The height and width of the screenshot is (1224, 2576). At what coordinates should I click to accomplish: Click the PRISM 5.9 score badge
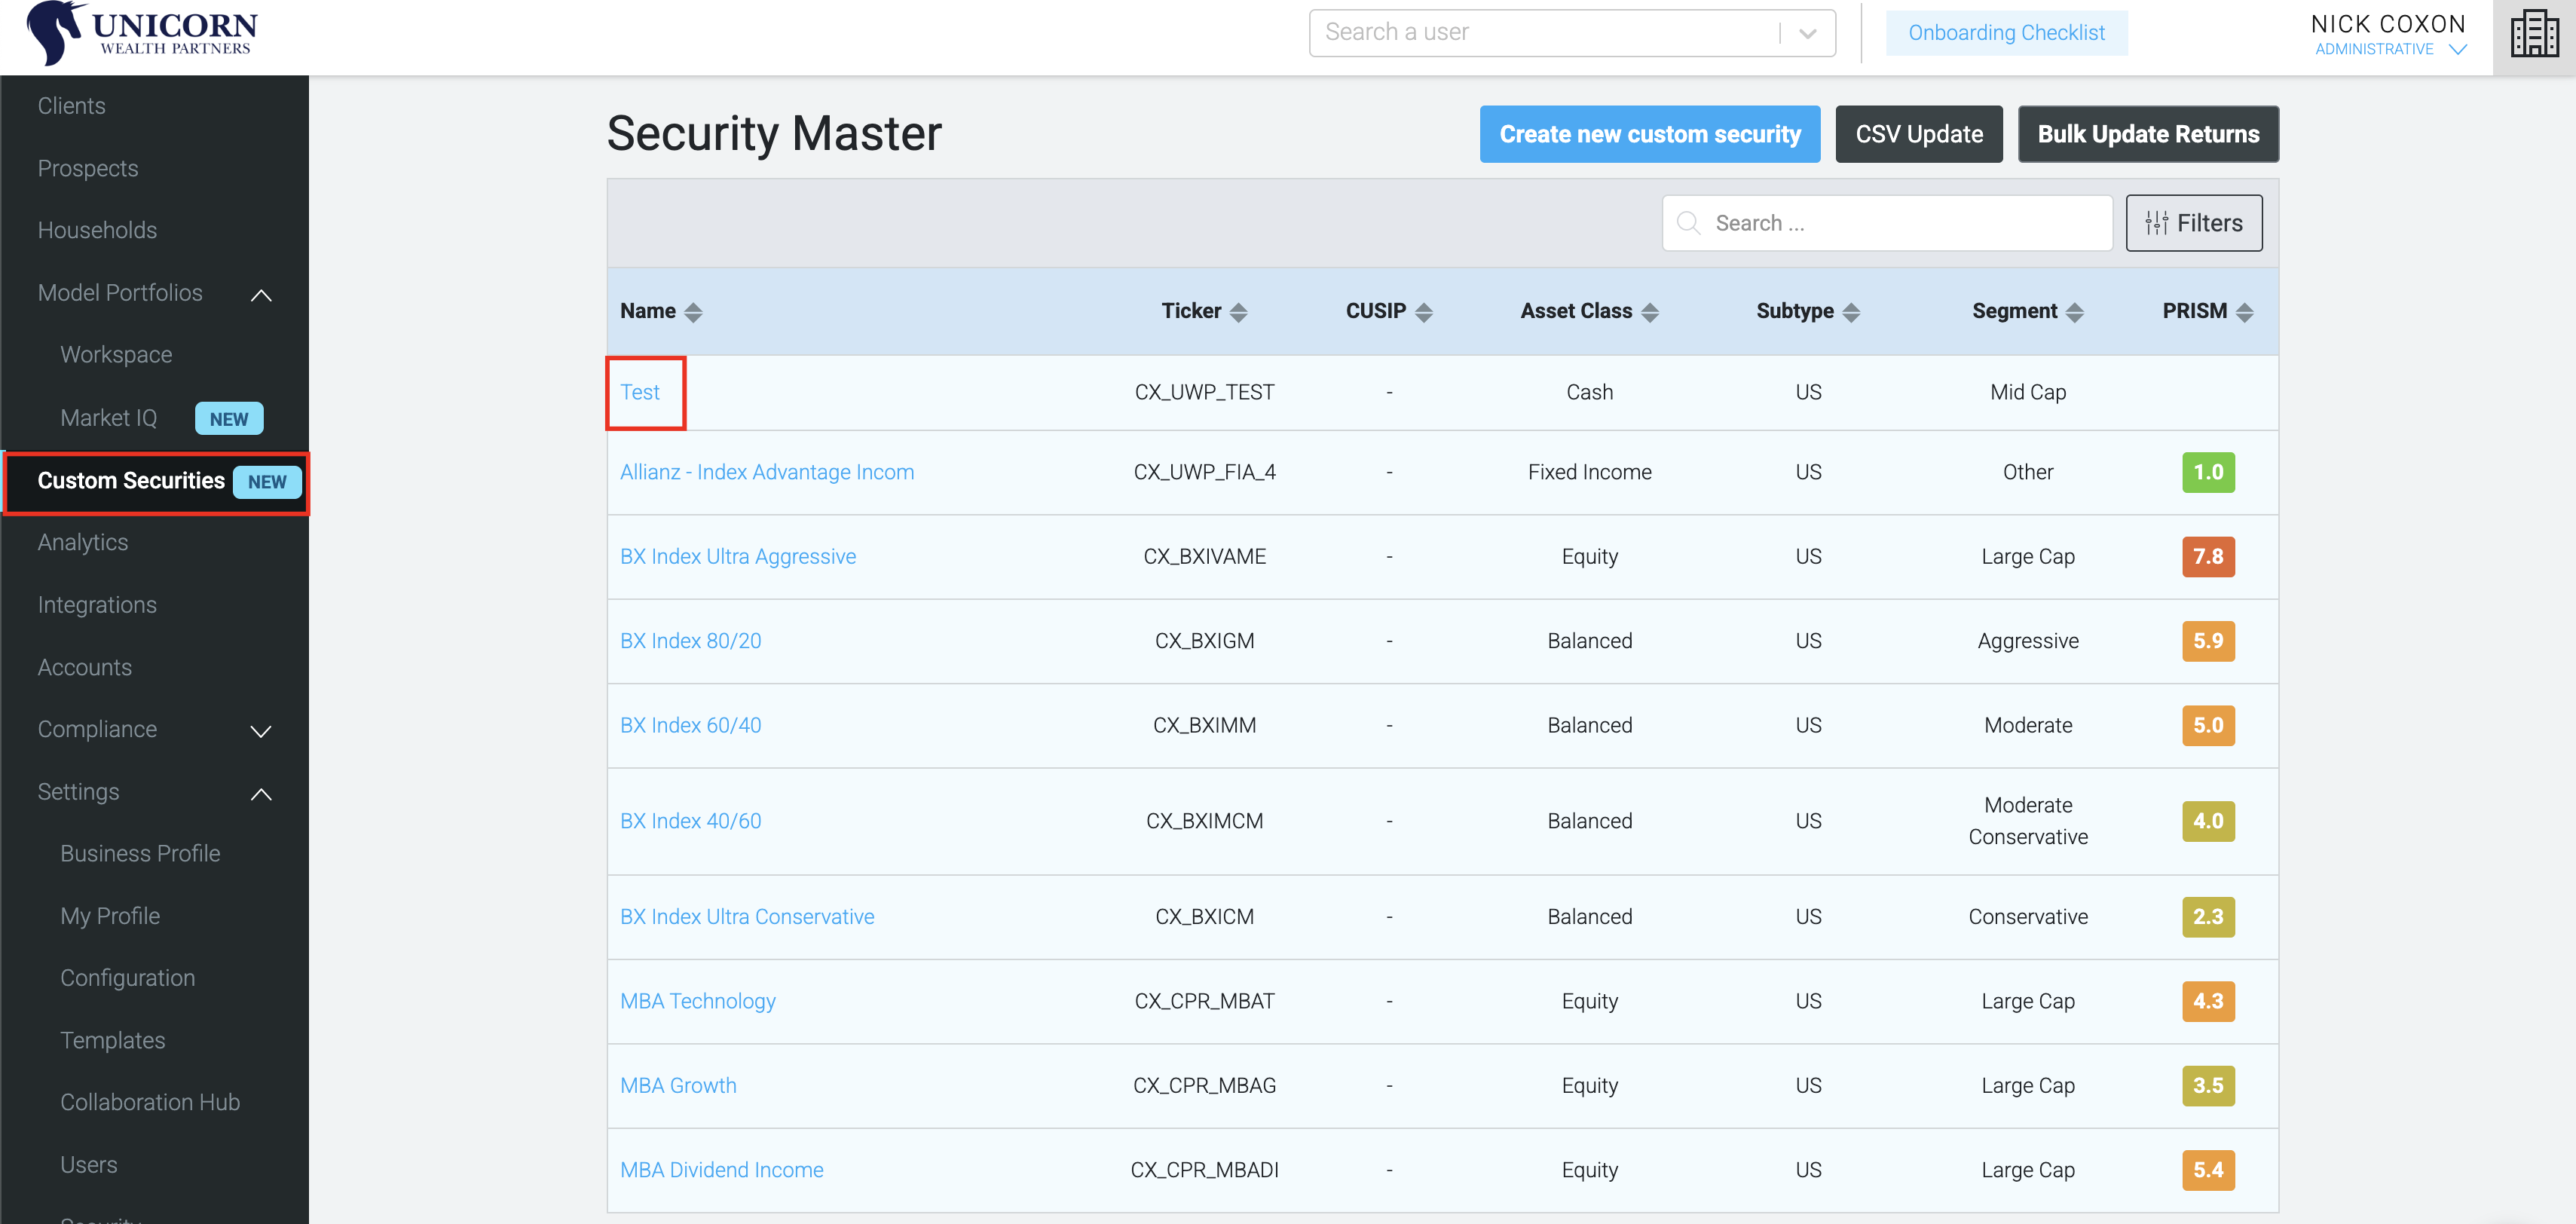click(2208, 641)
